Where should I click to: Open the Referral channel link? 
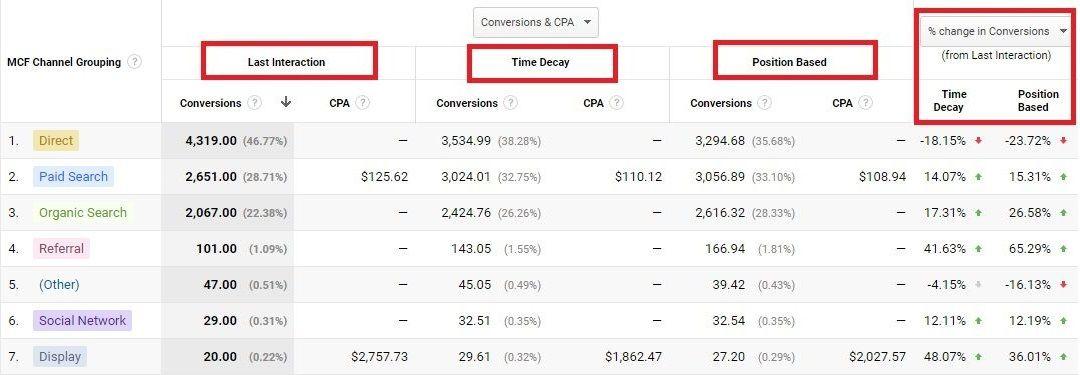pyautogui.click(x=61, y=248)
